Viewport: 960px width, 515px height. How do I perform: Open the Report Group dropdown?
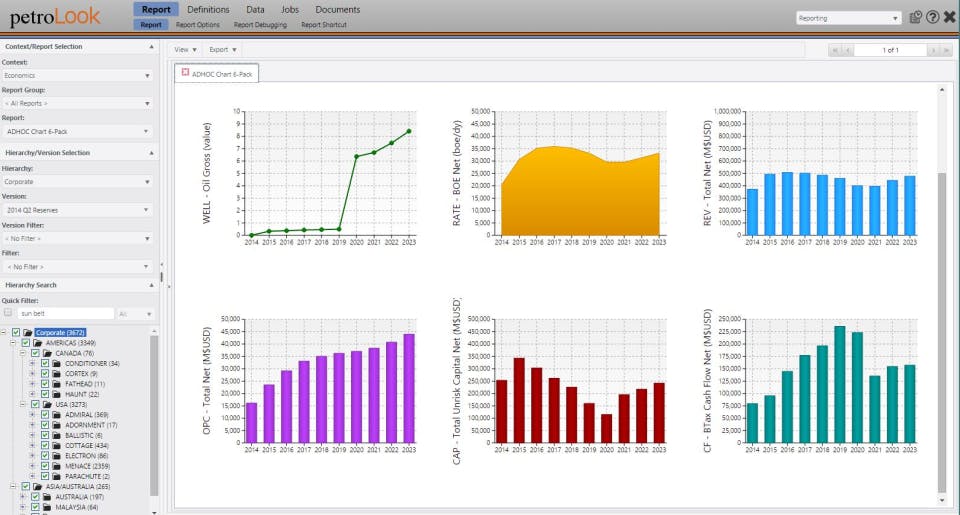click(x=77, y=103)
